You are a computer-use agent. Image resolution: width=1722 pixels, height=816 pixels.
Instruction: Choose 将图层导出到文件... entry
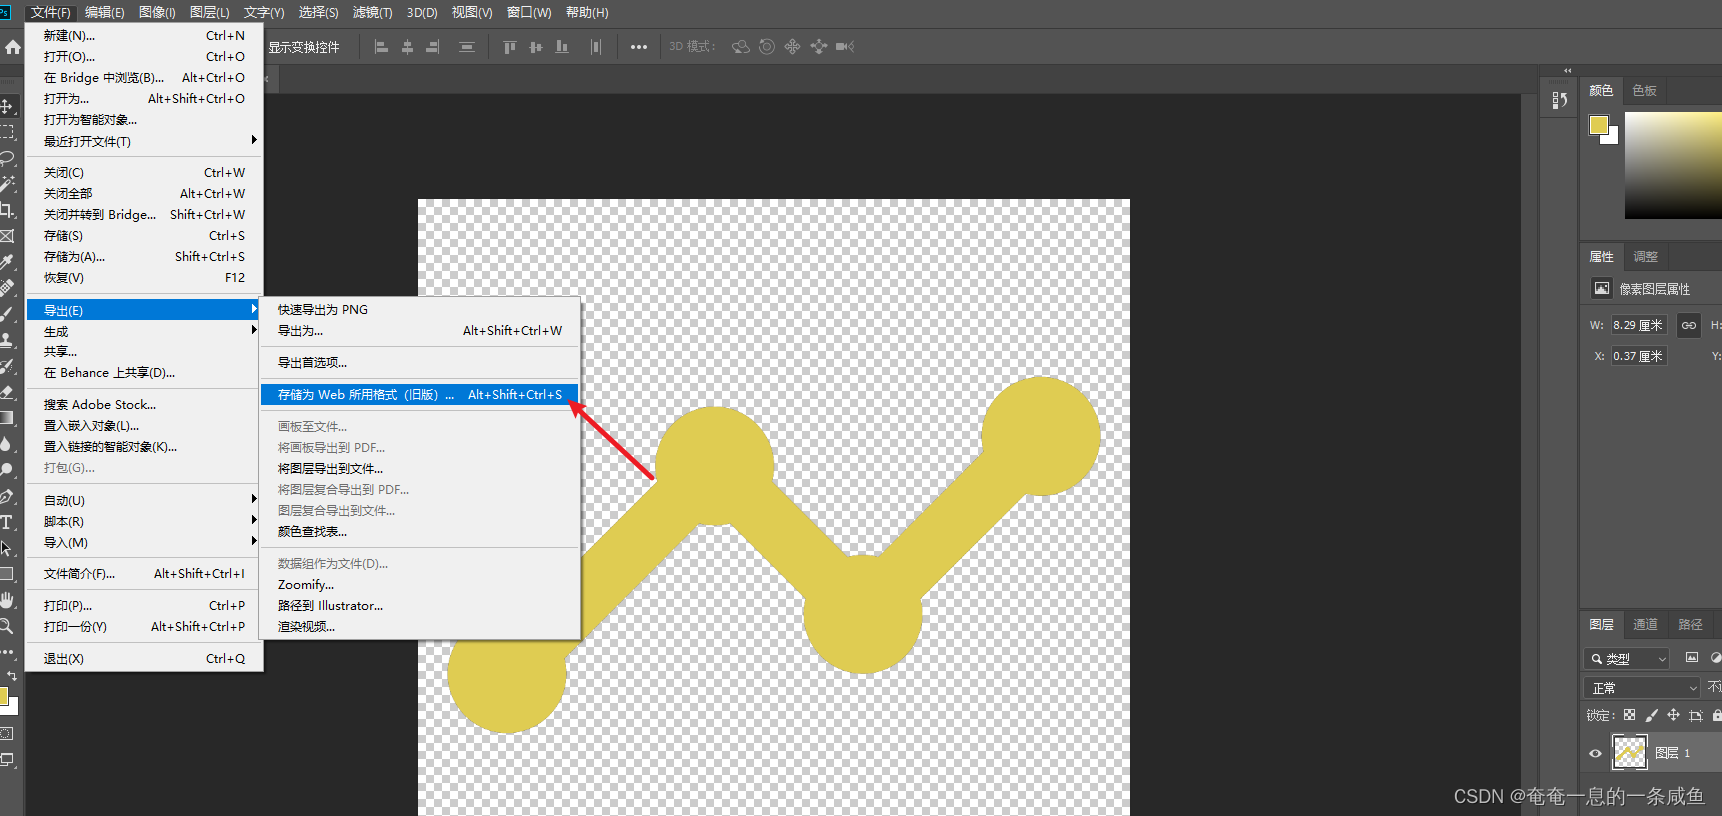click(x=420, y=468)
